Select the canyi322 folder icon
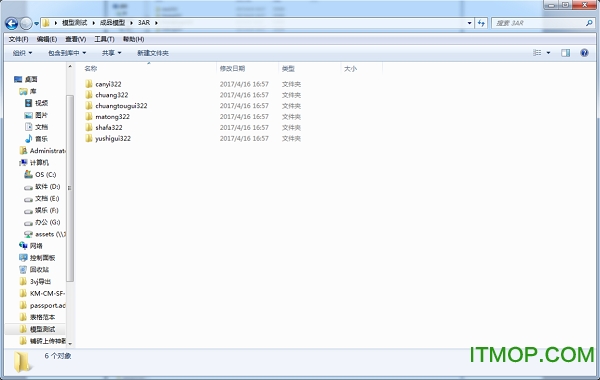 click(89, 84)
